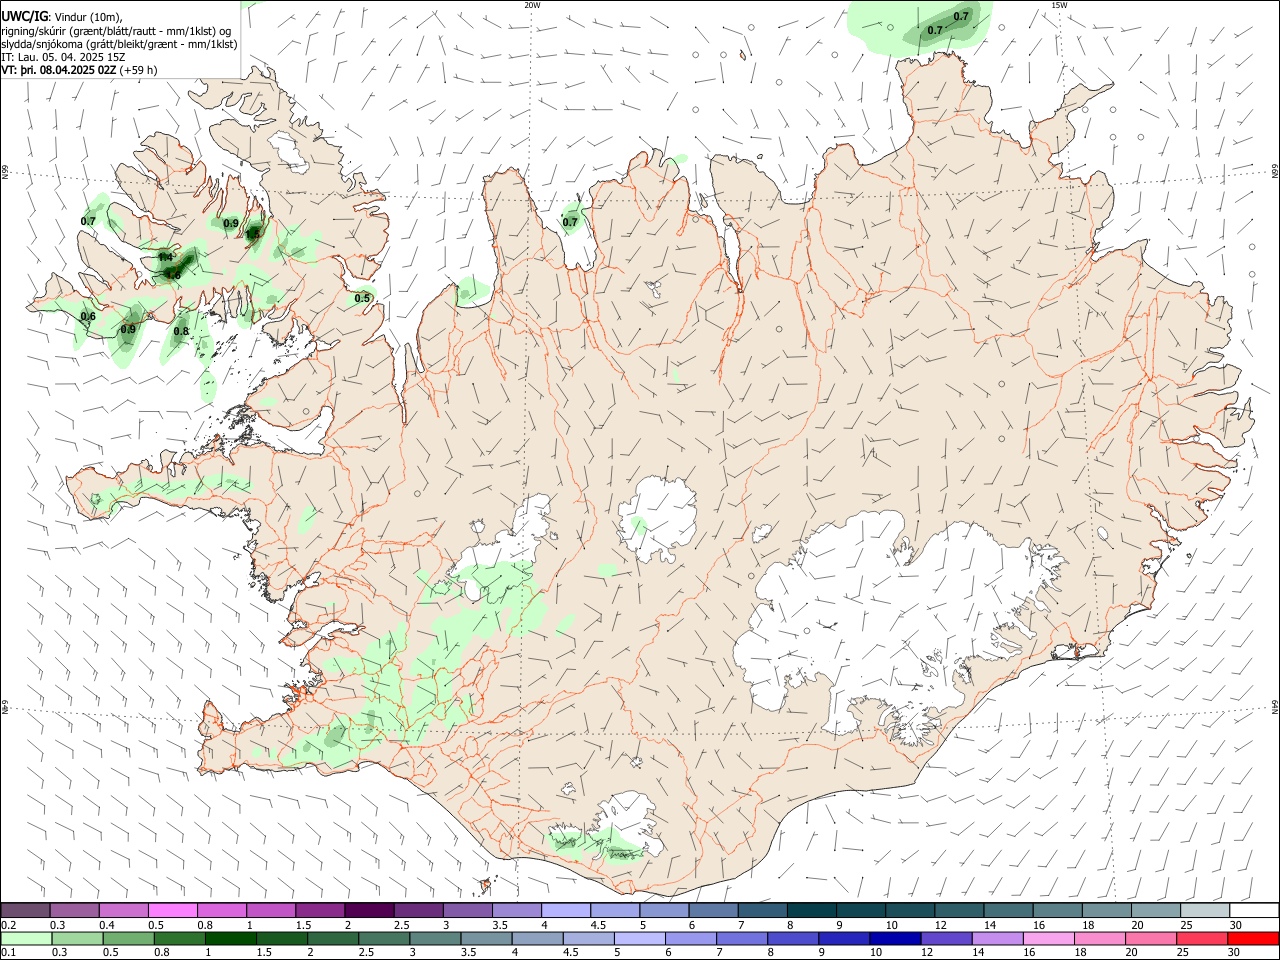Click the '0.2' tick label in snow legend
This screenshot has height=960, width=1280.
point(8,925)
